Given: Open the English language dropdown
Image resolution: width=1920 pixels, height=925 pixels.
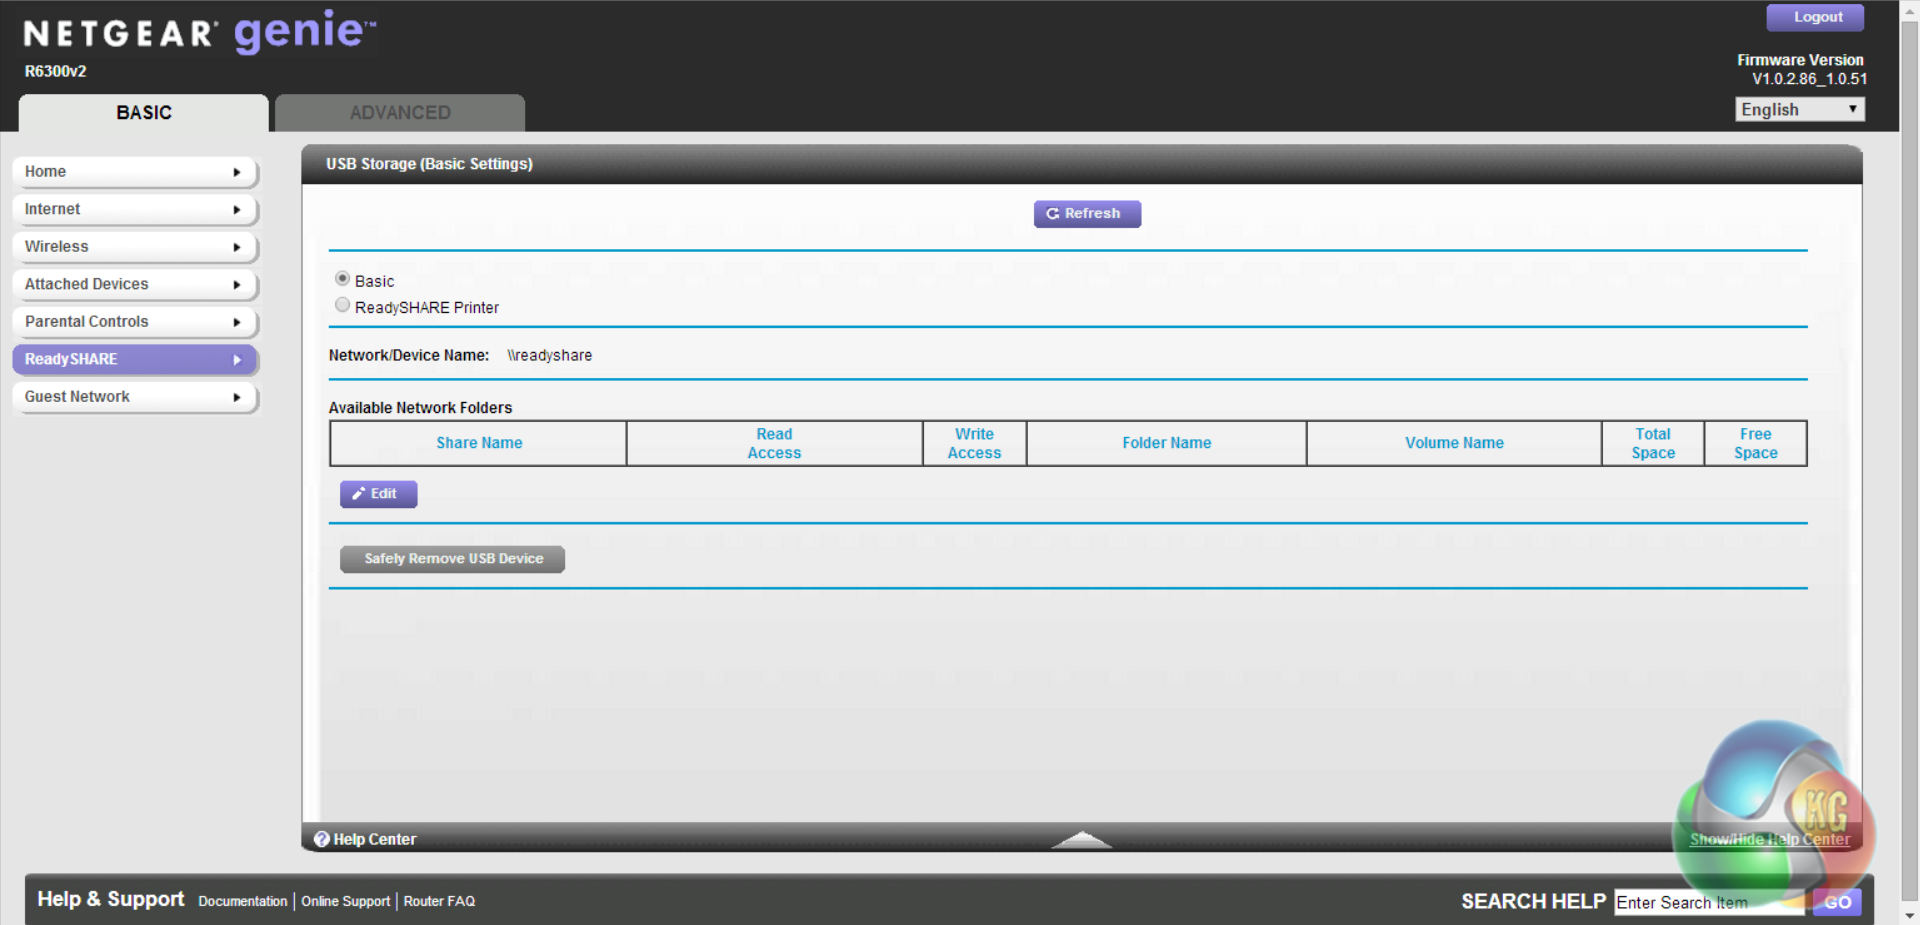Looking at the screenshot, I should [x=1800, y=109].
